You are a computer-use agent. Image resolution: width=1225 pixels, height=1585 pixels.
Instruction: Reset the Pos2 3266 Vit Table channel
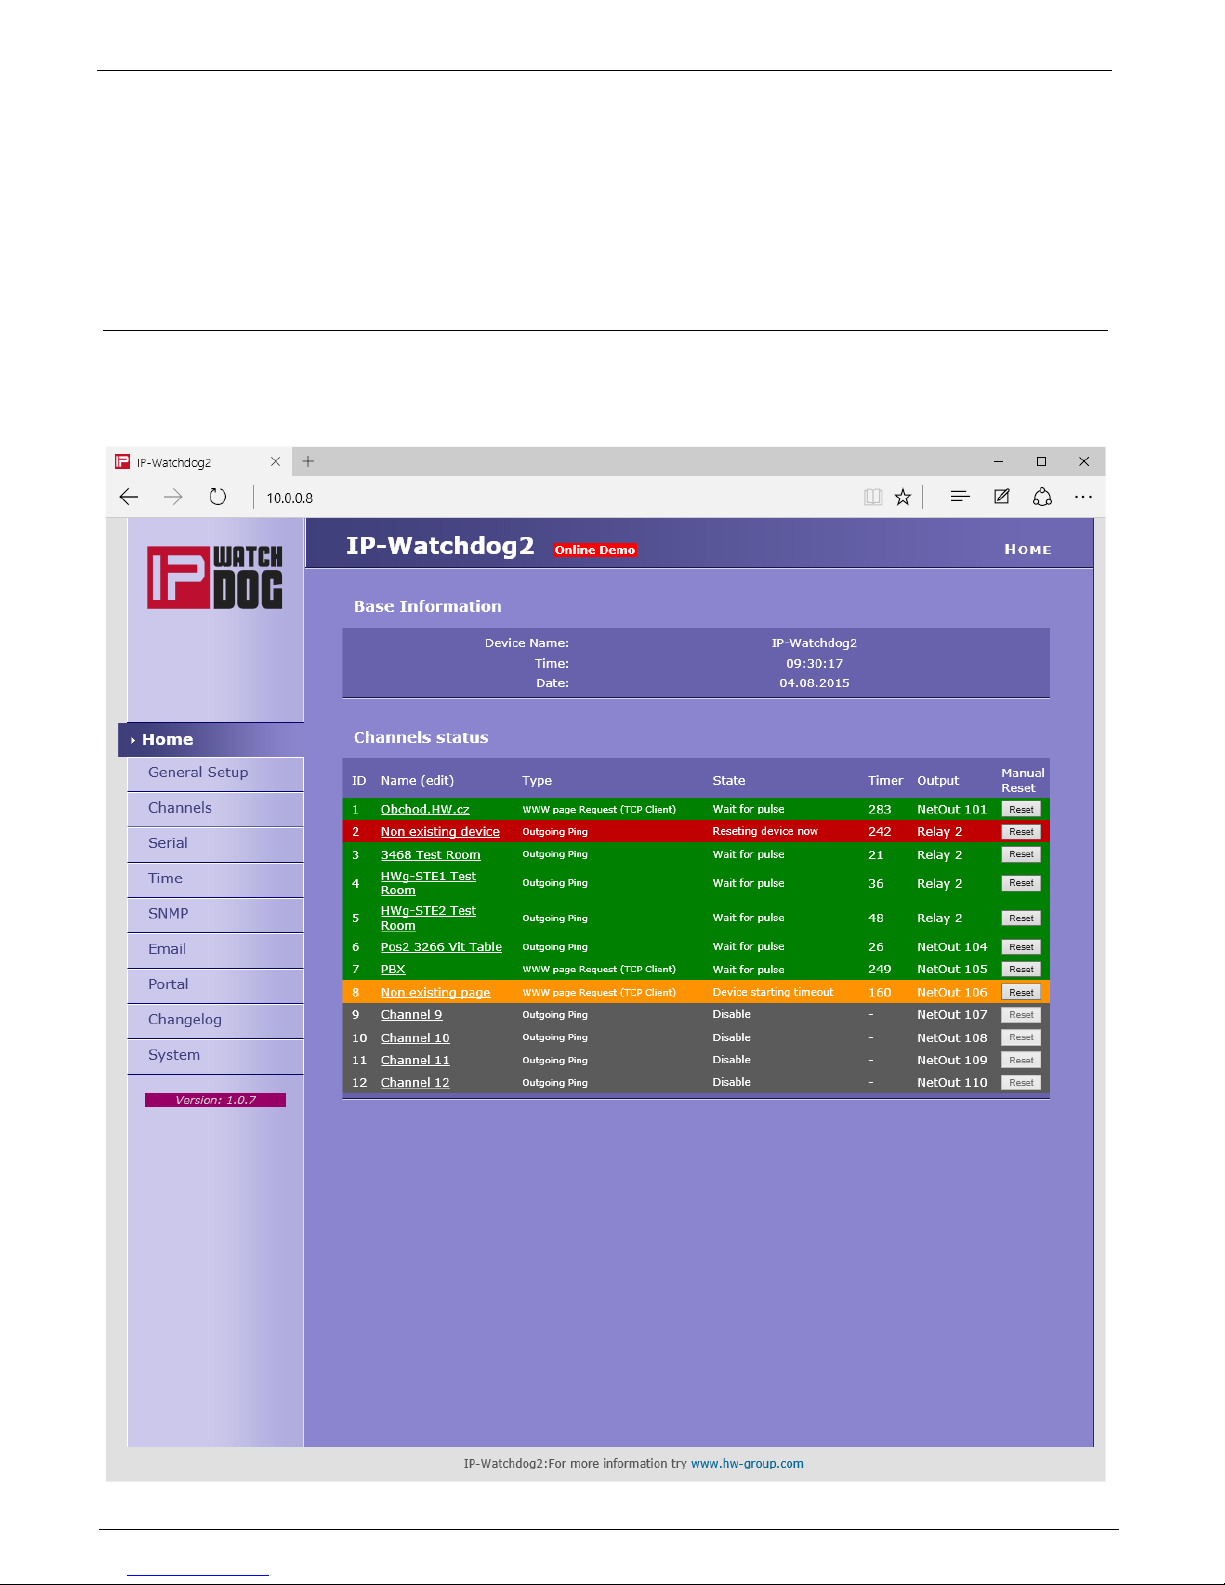tap(1021, 947)
